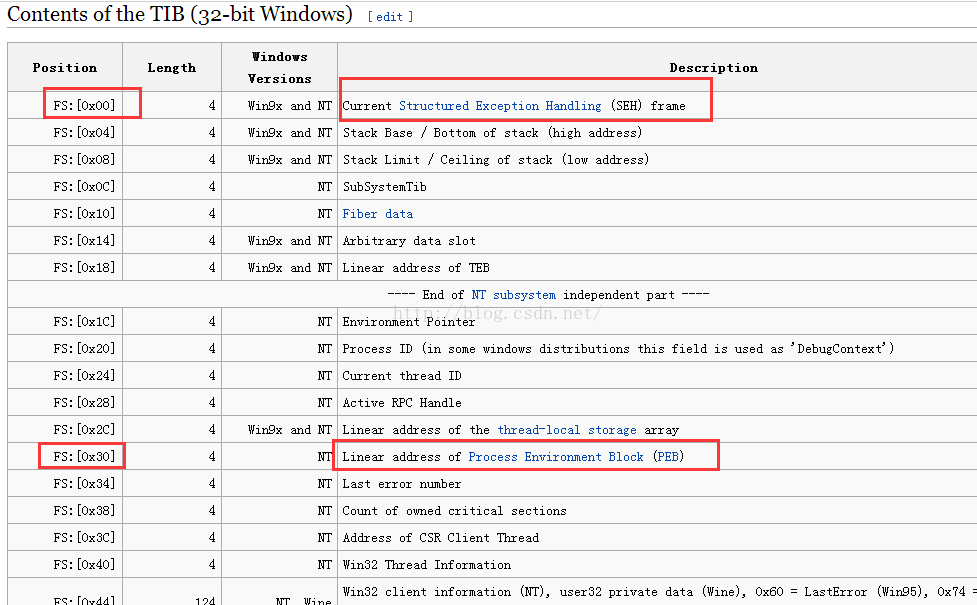Click the Description column header
The height and width of the screenshot is (605, 977).
pyautogui.click(x=713, y=67)
